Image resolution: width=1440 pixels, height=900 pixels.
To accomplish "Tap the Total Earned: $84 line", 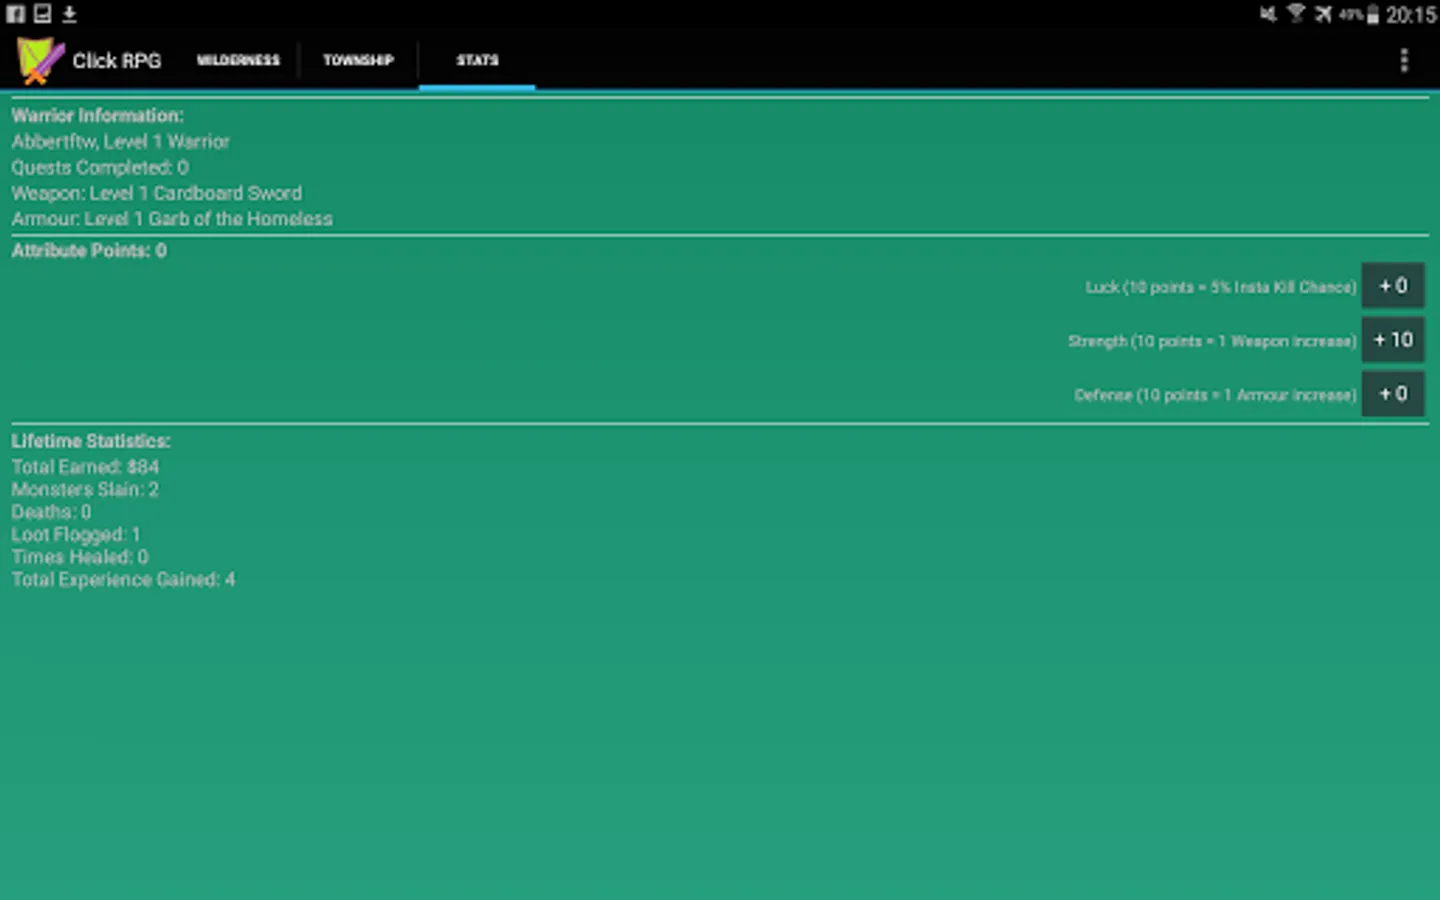I will 85,467.
